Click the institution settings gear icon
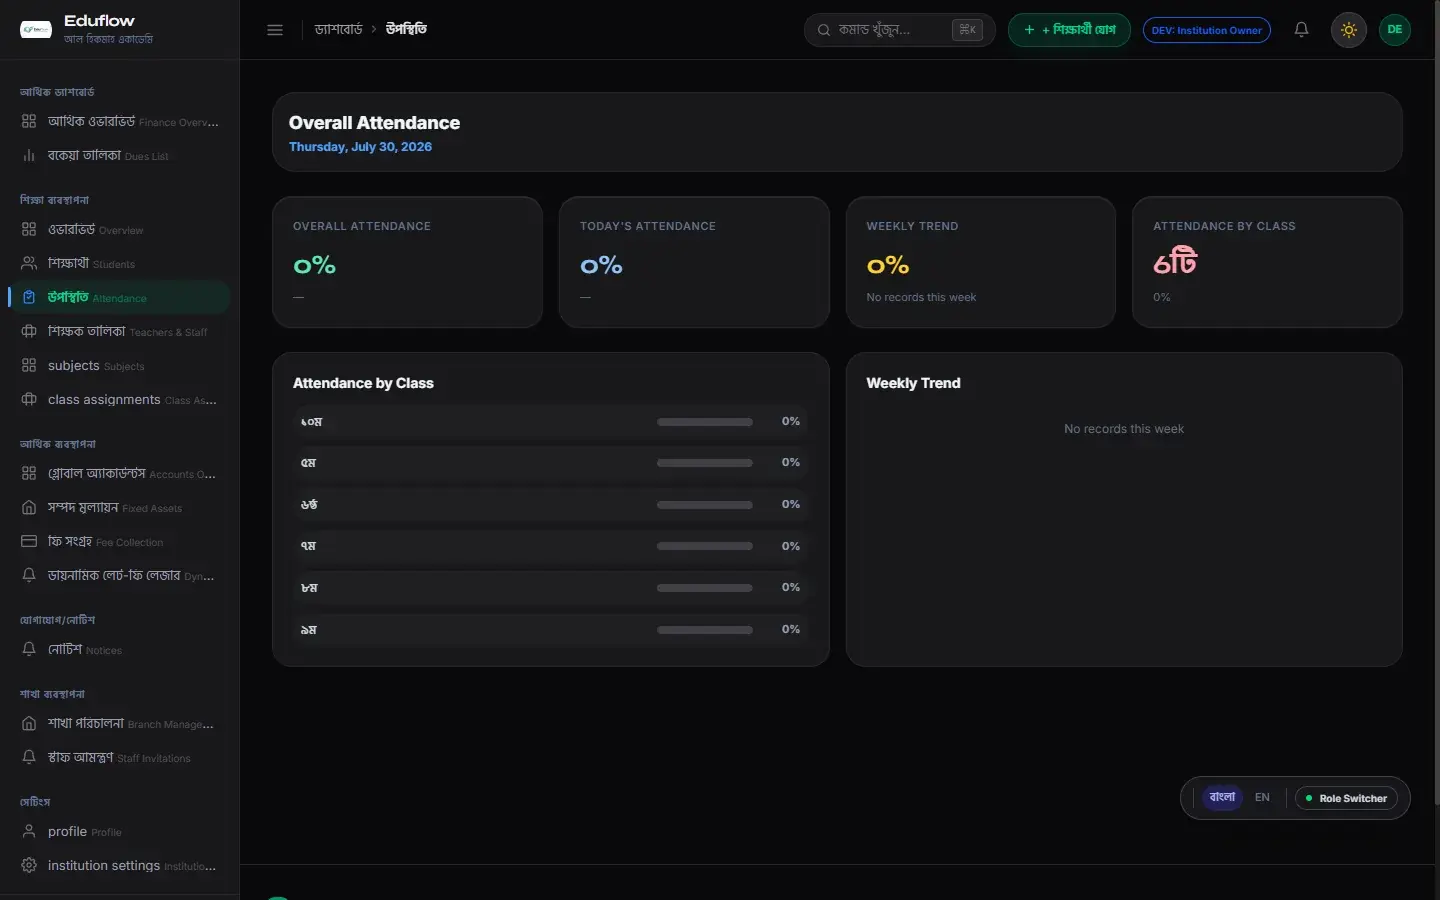Image resolution: width=1440 pixels, height=900 pixels. [x=29, y=865]
